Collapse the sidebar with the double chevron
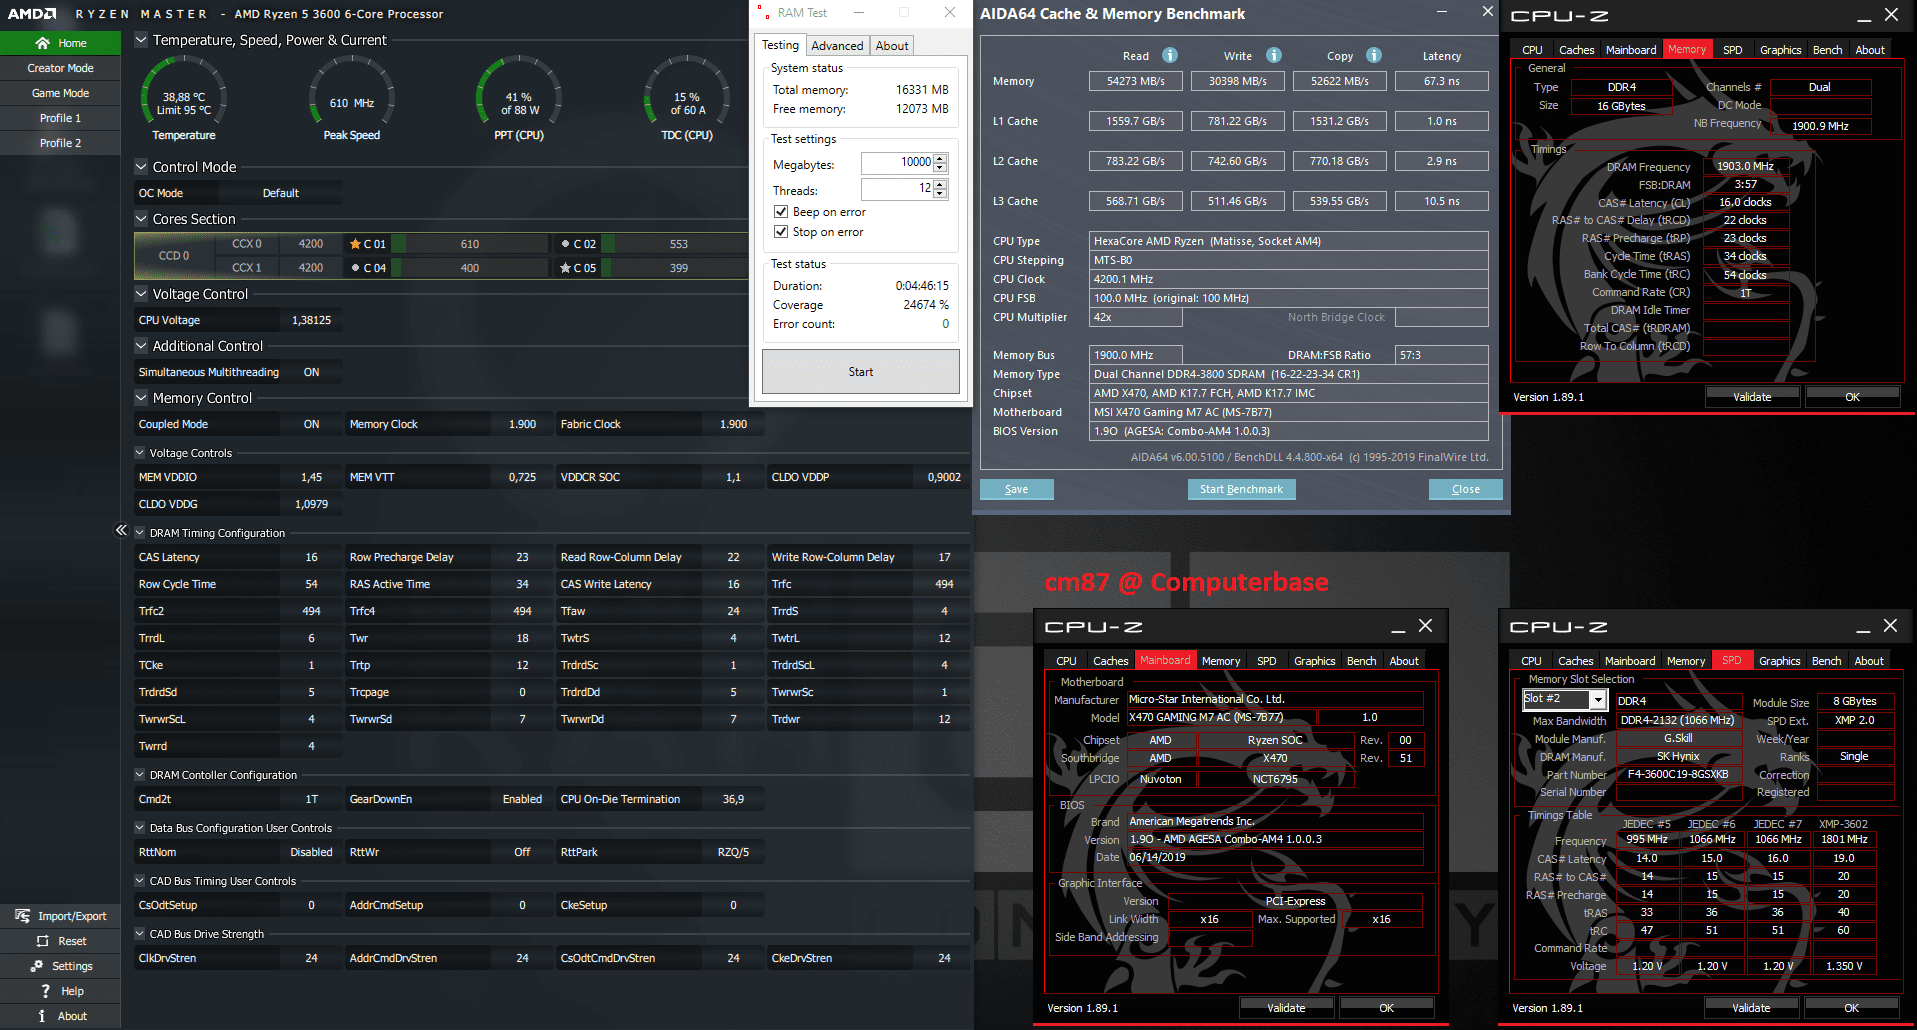Screen dimensions: 1917x1030 (121, 530)
